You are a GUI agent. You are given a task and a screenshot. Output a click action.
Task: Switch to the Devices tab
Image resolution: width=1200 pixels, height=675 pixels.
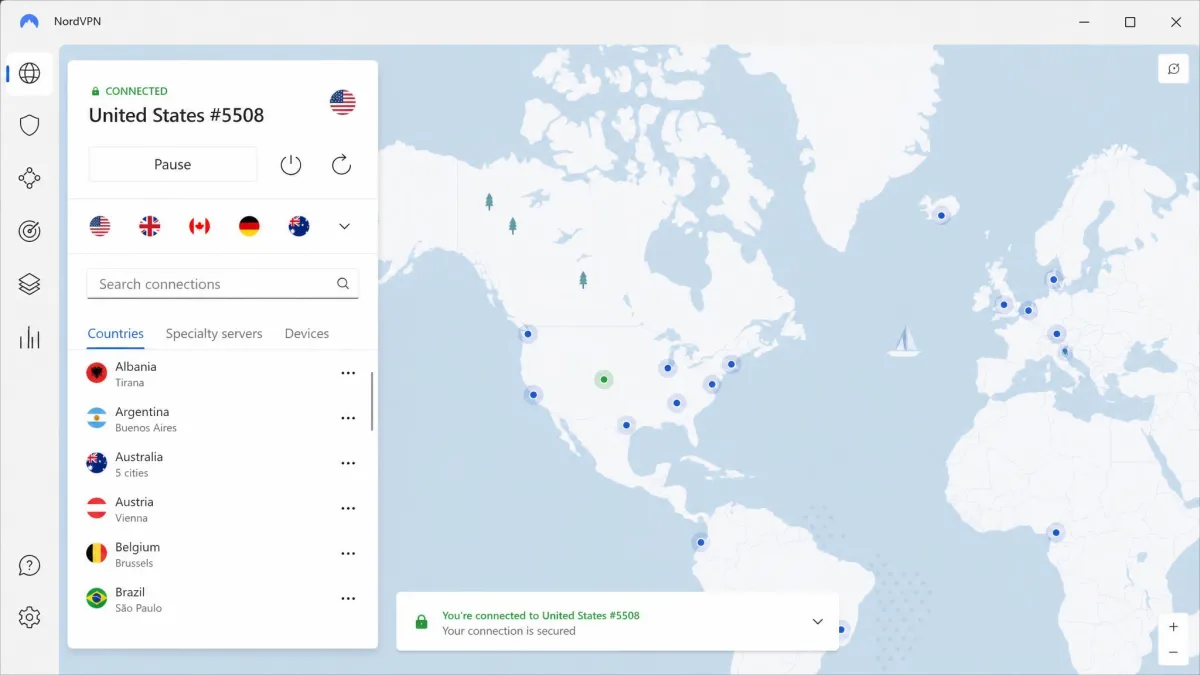tap(307, 334)
